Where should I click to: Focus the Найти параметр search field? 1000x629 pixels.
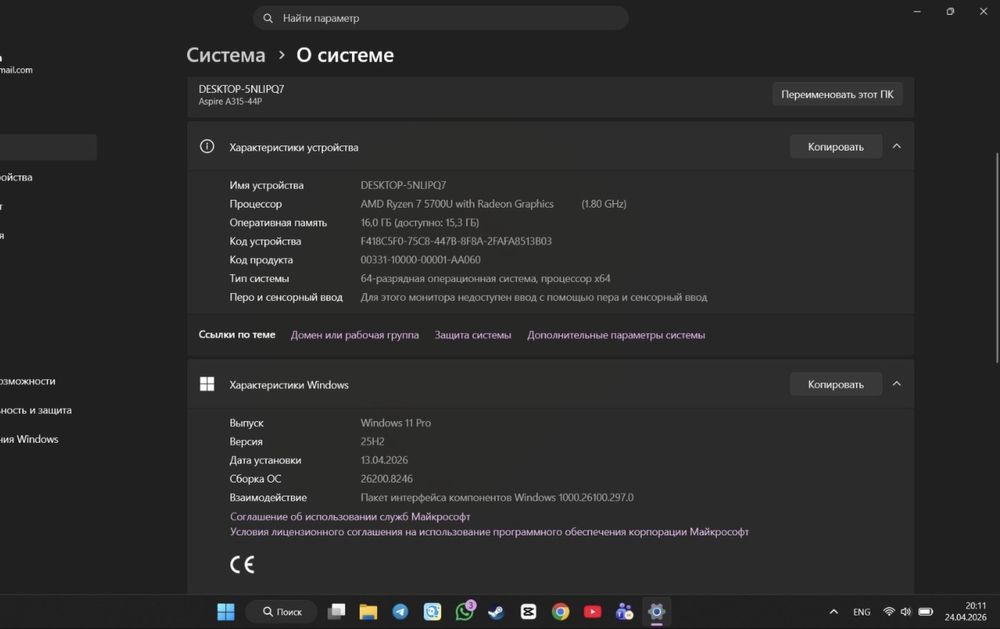tap(441, 18)
